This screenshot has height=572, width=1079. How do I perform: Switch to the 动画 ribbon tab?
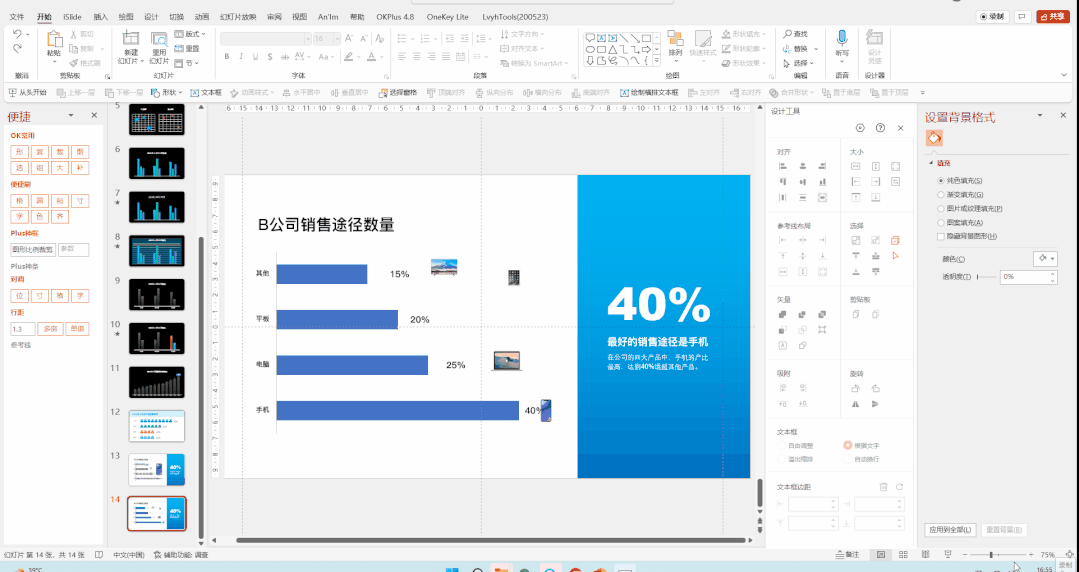click(x=202, y=17)
